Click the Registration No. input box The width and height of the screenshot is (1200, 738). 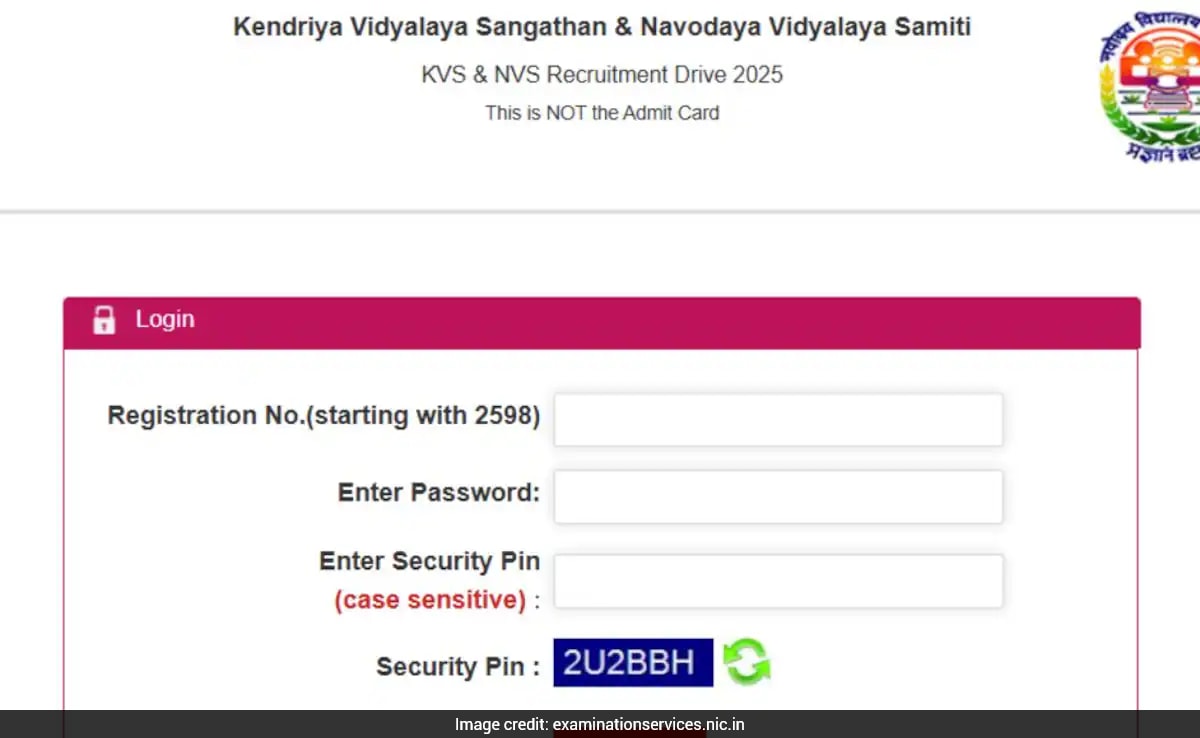(x=778, y=419)
